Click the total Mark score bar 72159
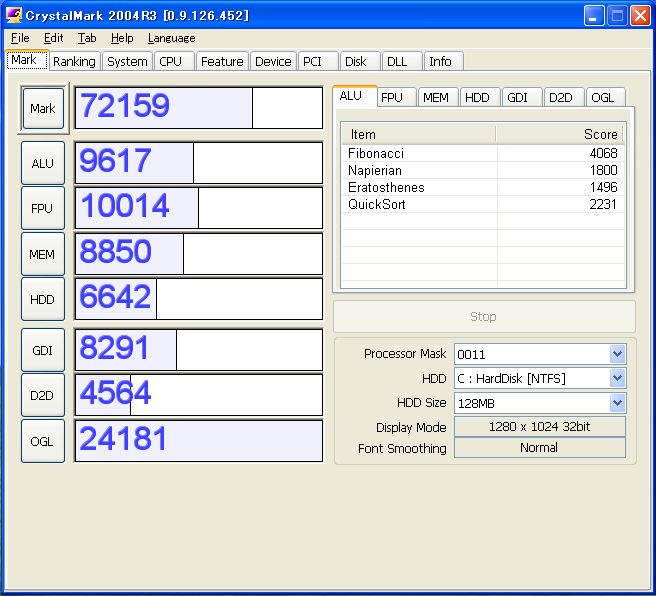Screen dimensions: 656x596 (199, 108)
